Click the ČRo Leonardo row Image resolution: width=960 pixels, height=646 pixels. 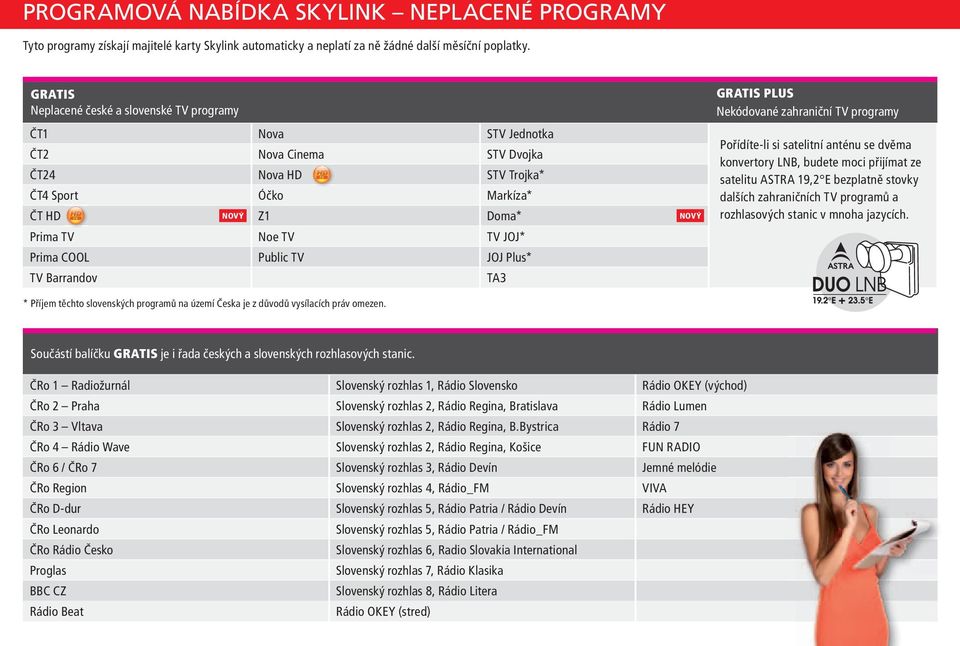click(175, 529)
